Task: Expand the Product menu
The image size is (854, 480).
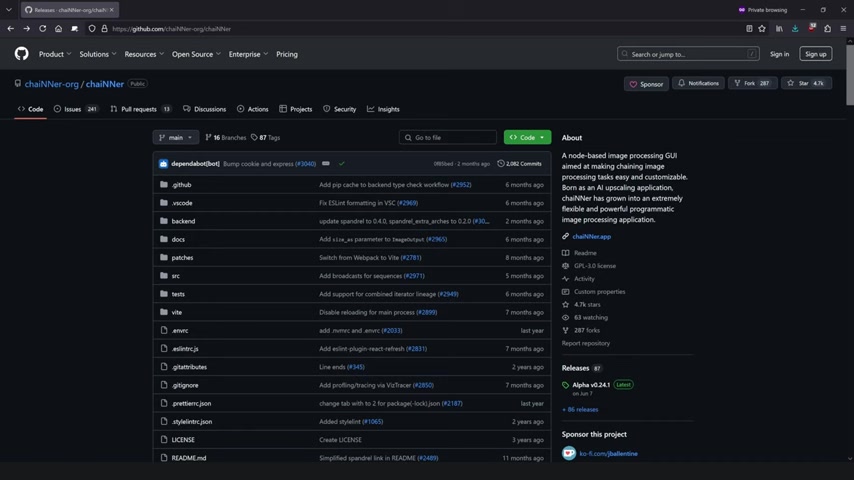Action: [x=54, y=54]
